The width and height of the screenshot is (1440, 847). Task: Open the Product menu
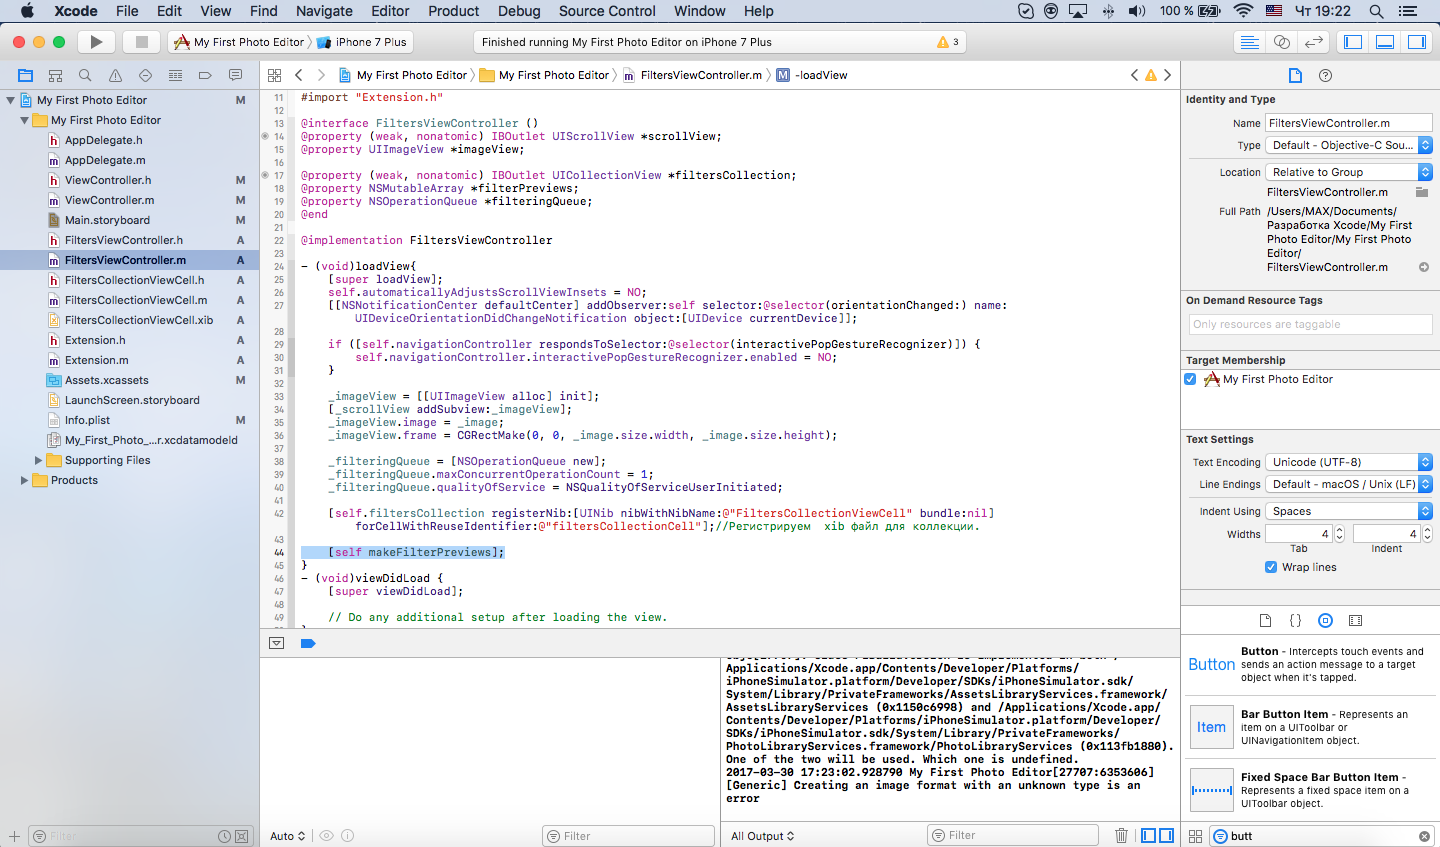(453, 11)
